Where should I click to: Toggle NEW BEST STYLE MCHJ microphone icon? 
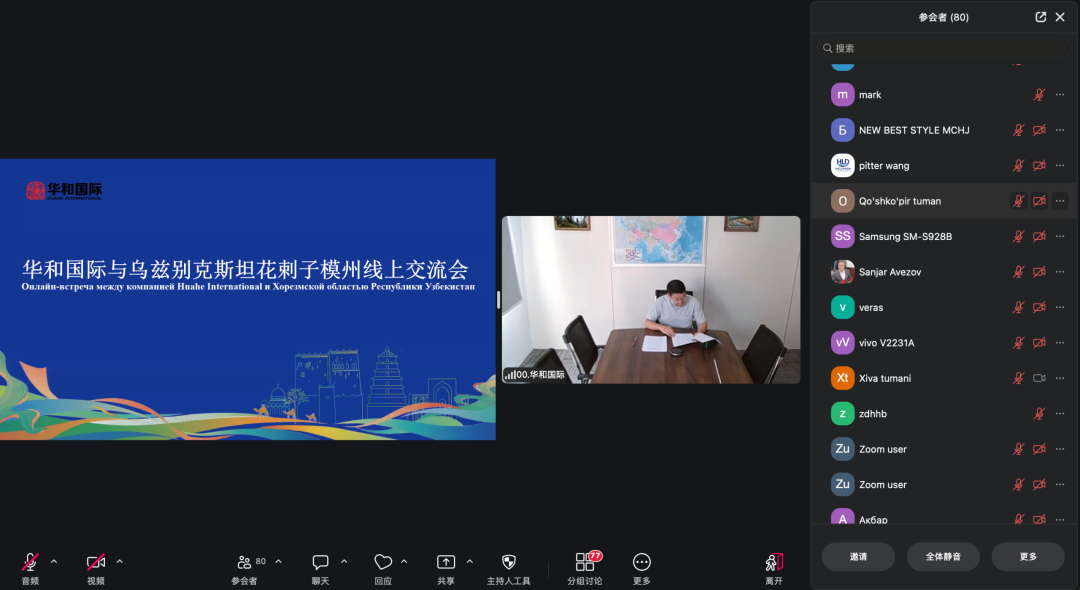point(1018,130)
